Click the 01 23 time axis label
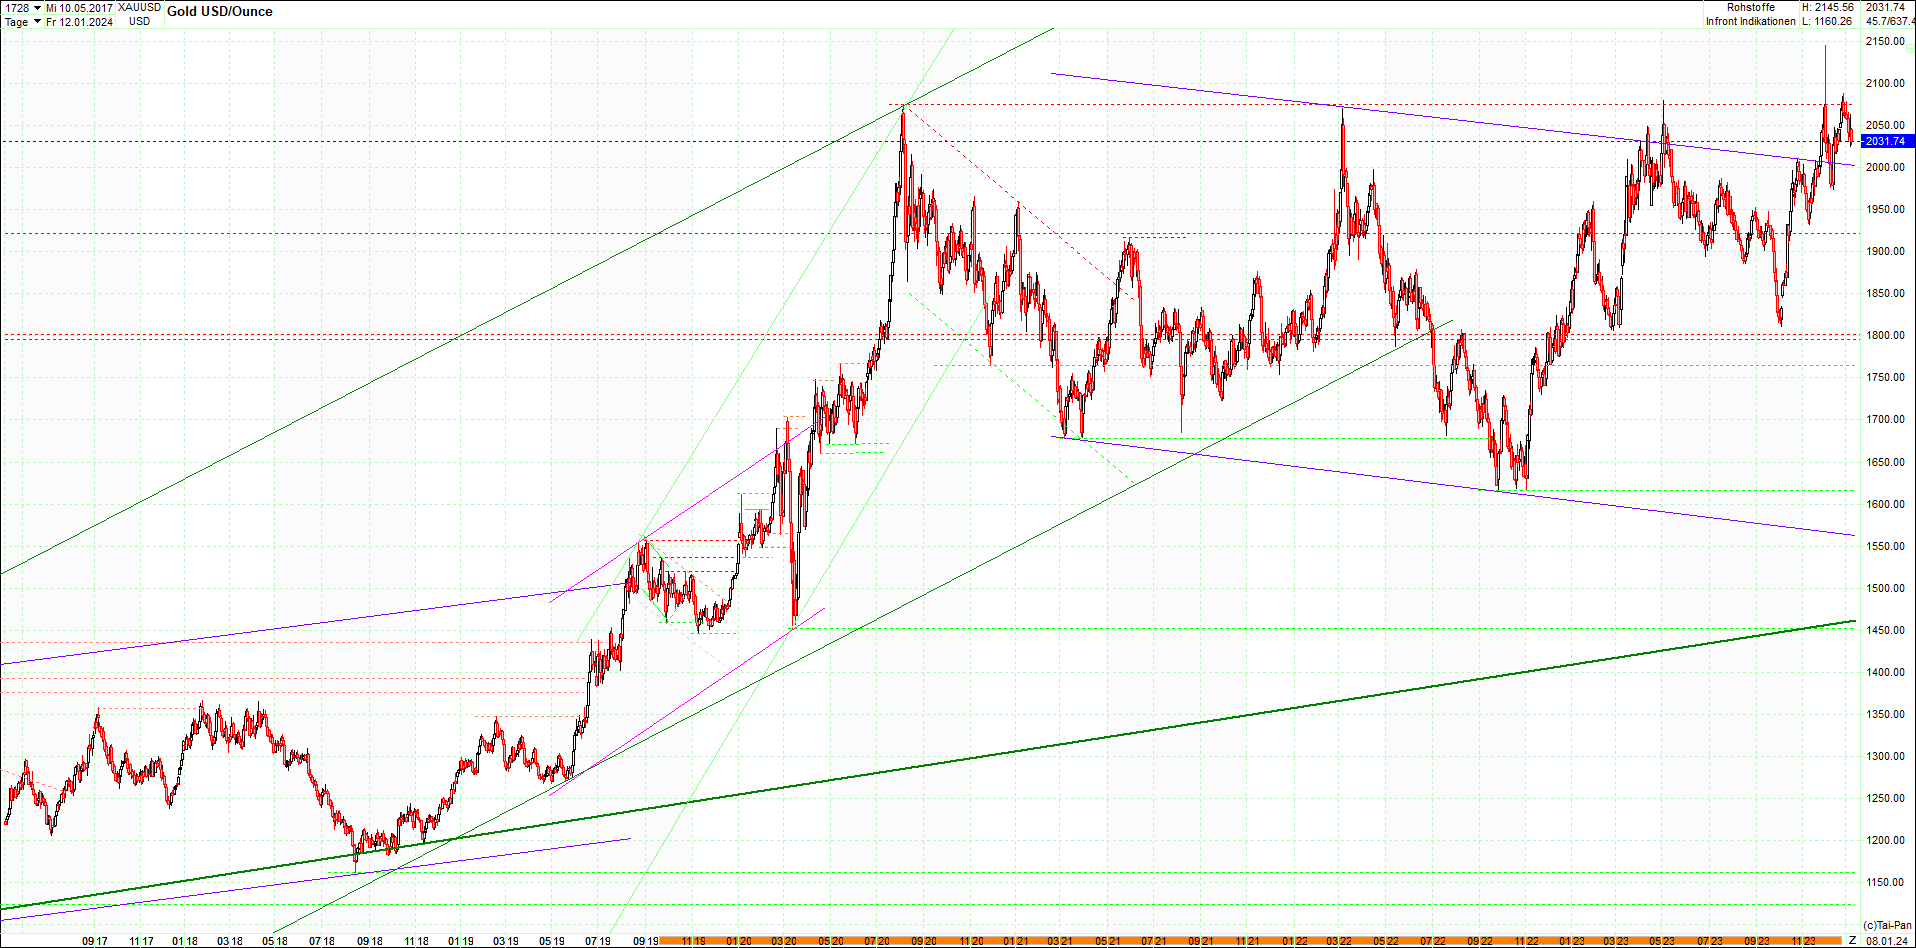The image size is (1916, 948). (1571, 941)
